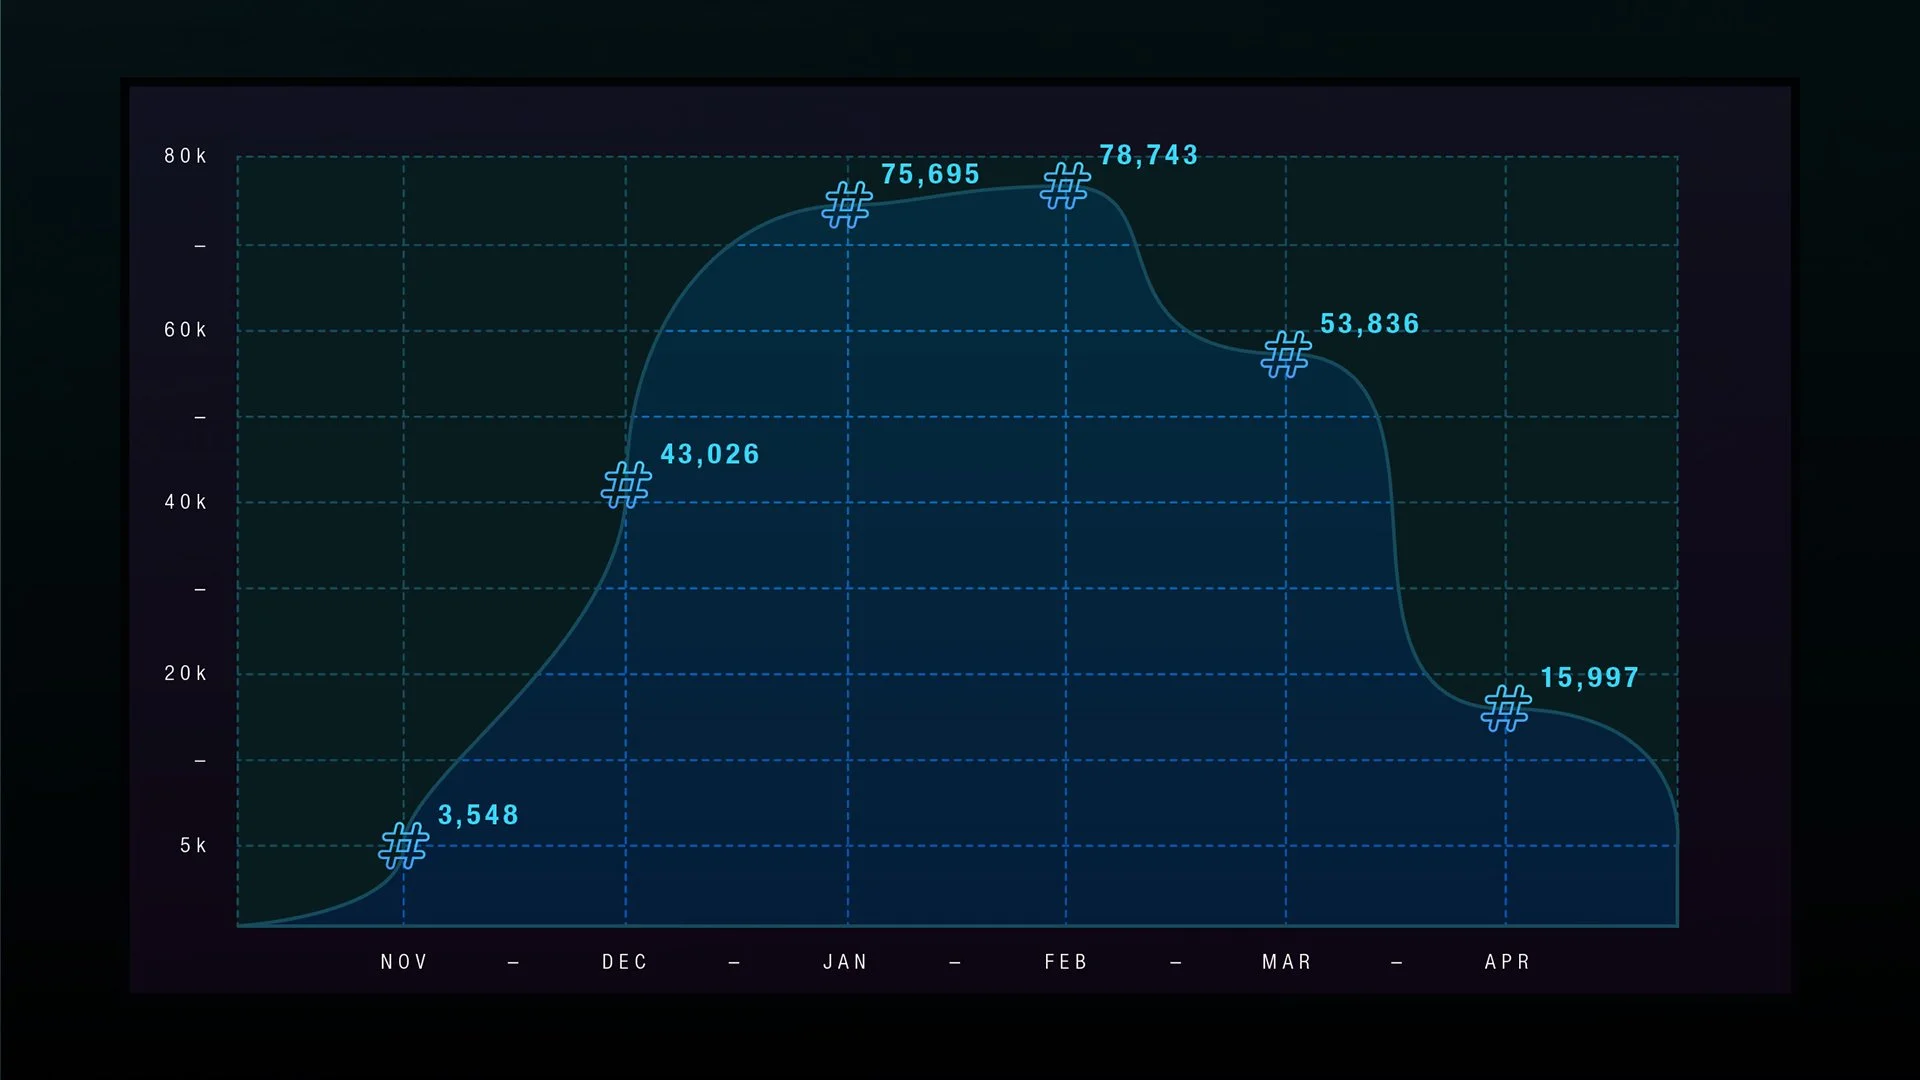Viewport: 1920px width, 1080px height.
Task: Click the 43,026 value text
Action: coord(710,454)
